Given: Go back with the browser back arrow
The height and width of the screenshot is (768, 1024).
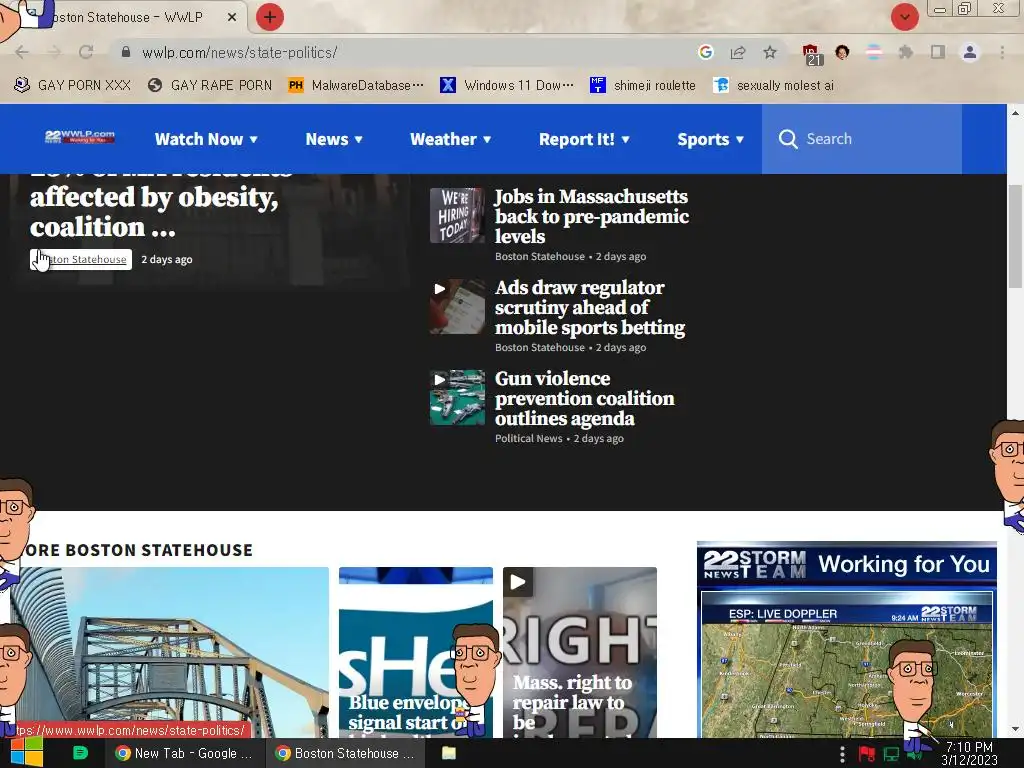Looking at the screenshot, I should click(22, 52).
